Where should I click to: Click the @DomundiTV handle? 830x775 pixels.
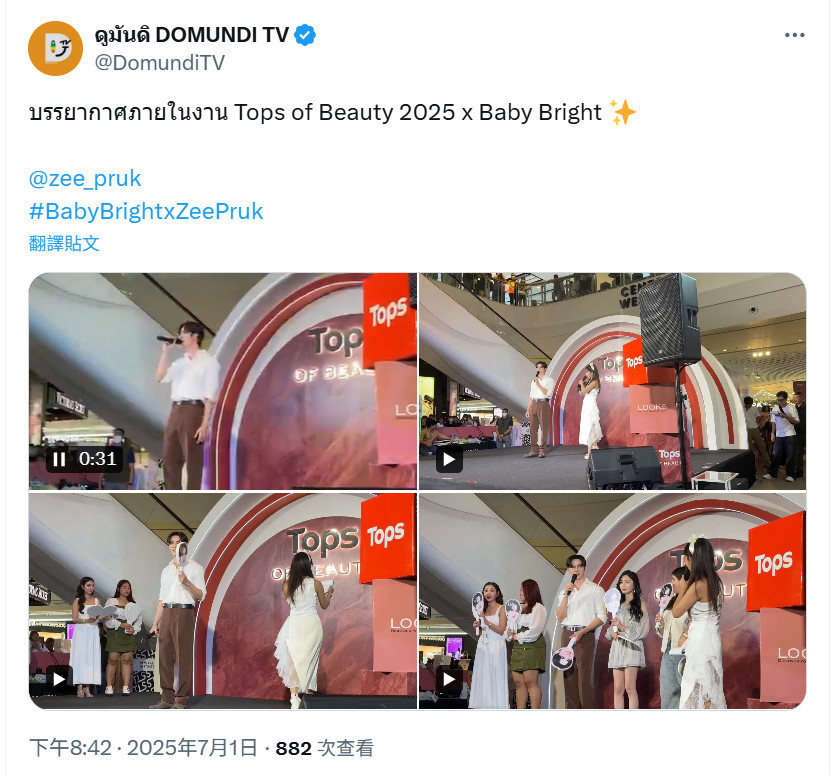[159, 63]
